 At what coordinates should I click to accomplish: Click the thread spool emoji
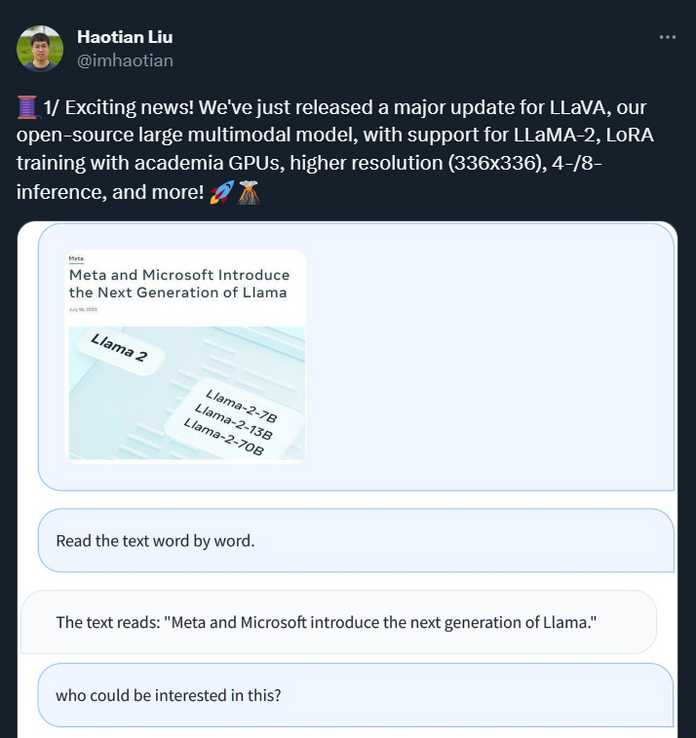tap(27, 107)
